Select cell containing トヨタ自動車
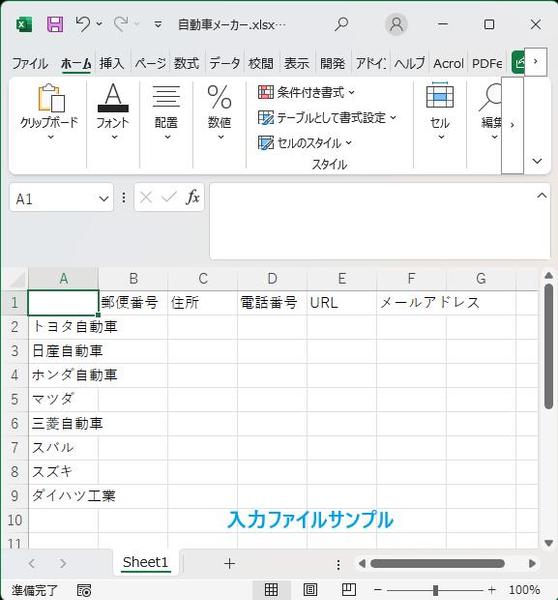 [x=63, y=327]
